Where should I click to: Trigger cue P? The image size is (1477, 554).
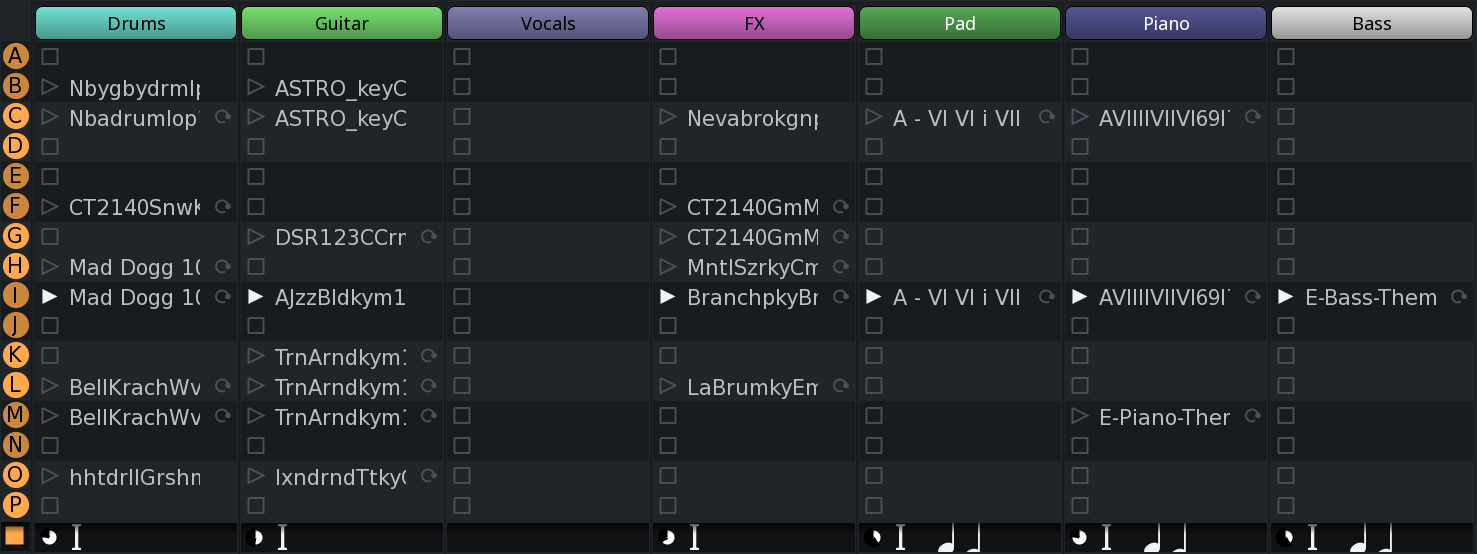click(x=15, y=504)
